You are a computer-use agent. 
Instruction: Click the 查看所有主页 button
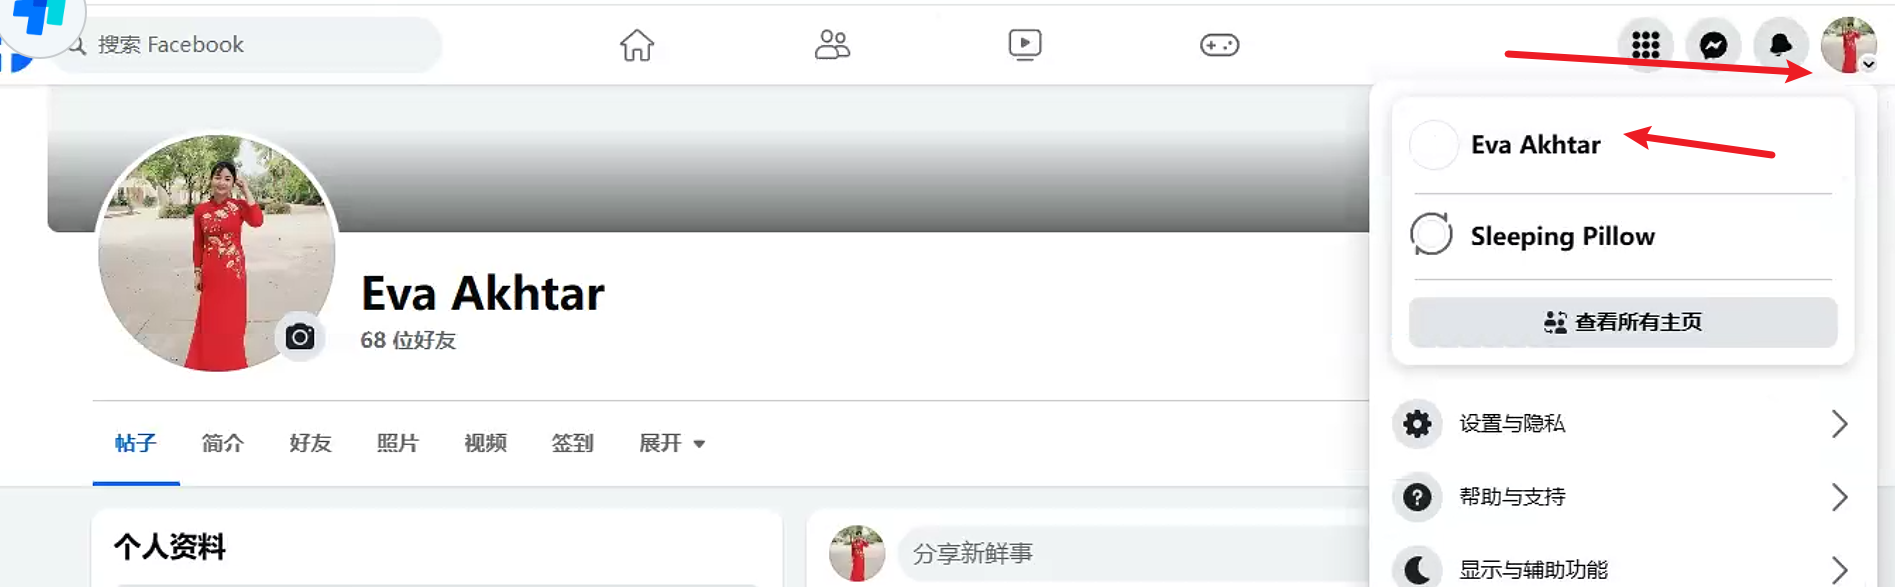[1623, 322]
